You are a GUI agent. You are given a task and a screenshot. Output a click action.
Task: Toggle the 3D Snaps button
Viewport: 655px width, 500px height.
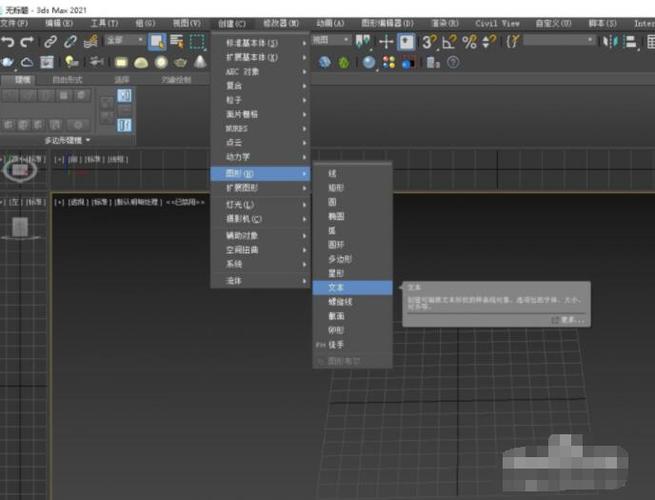coord(429,41)
